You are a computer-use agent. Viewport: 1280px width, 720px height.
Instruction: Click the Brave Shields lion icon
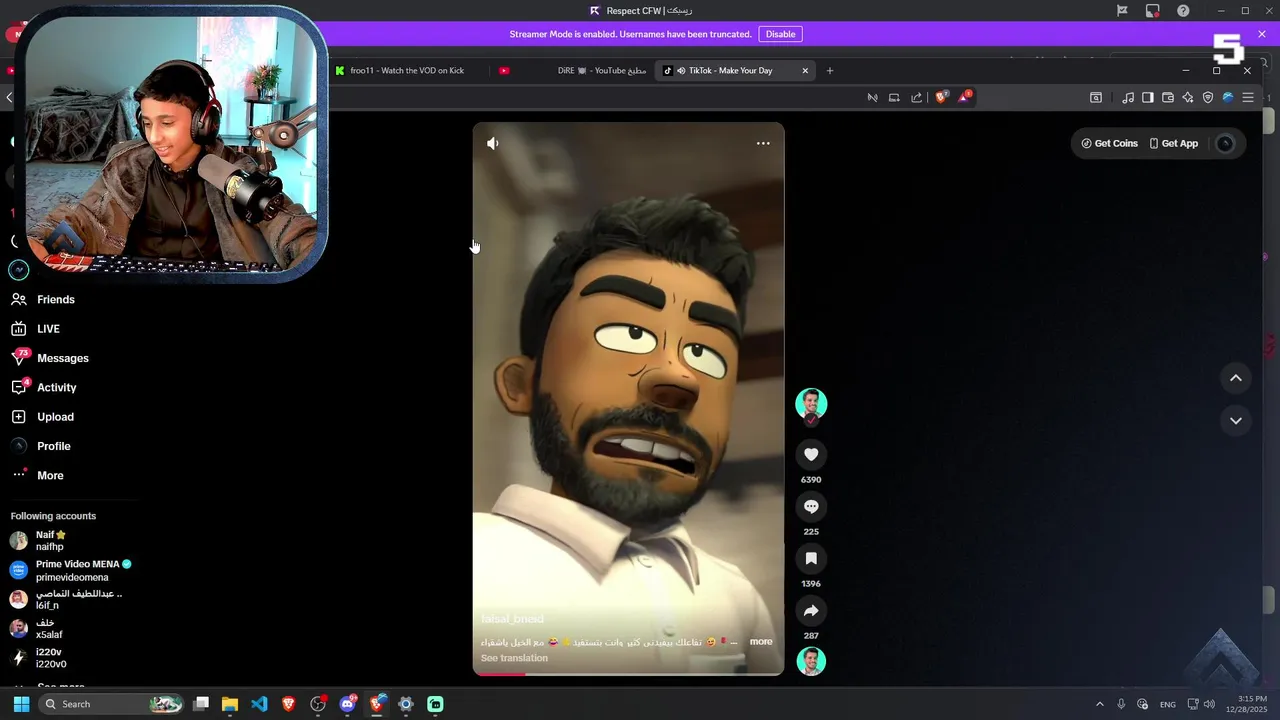pos(940,97)
